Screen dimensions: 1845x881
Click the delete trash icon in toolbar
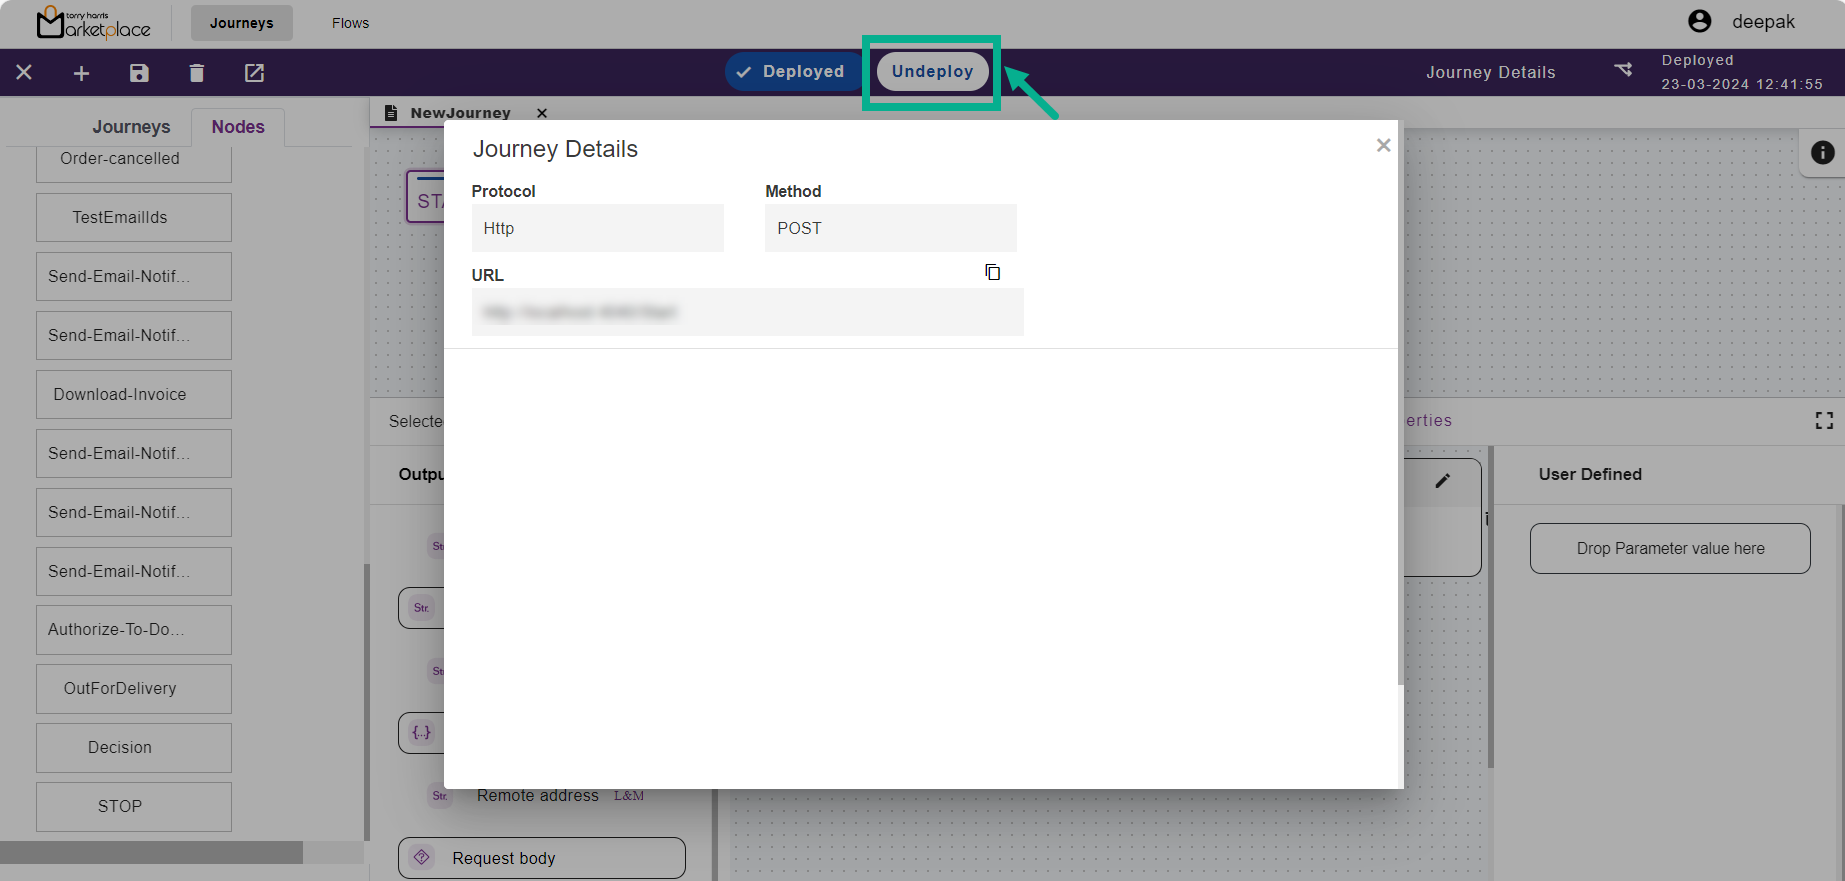(197, 73)
